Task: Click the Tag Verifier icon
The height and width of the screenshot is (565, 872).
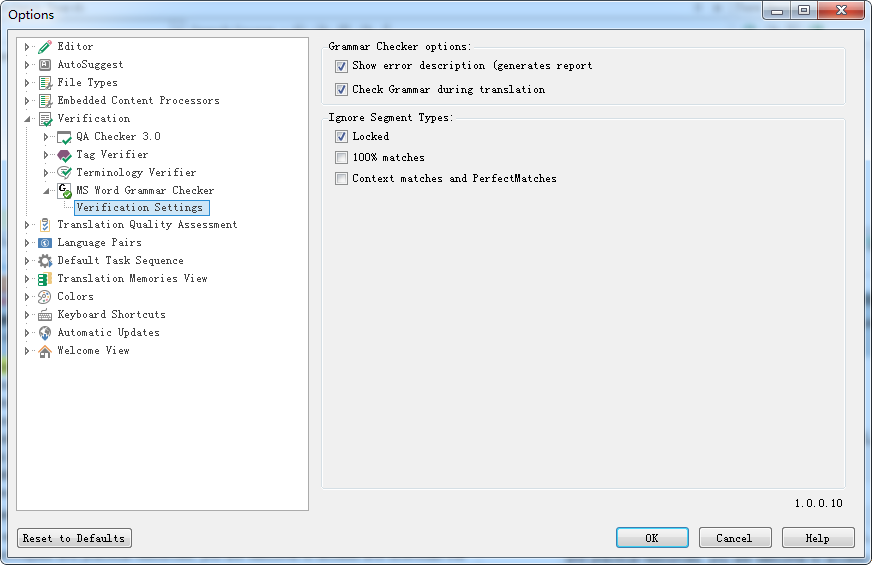Action: click(x=64, y=155)
